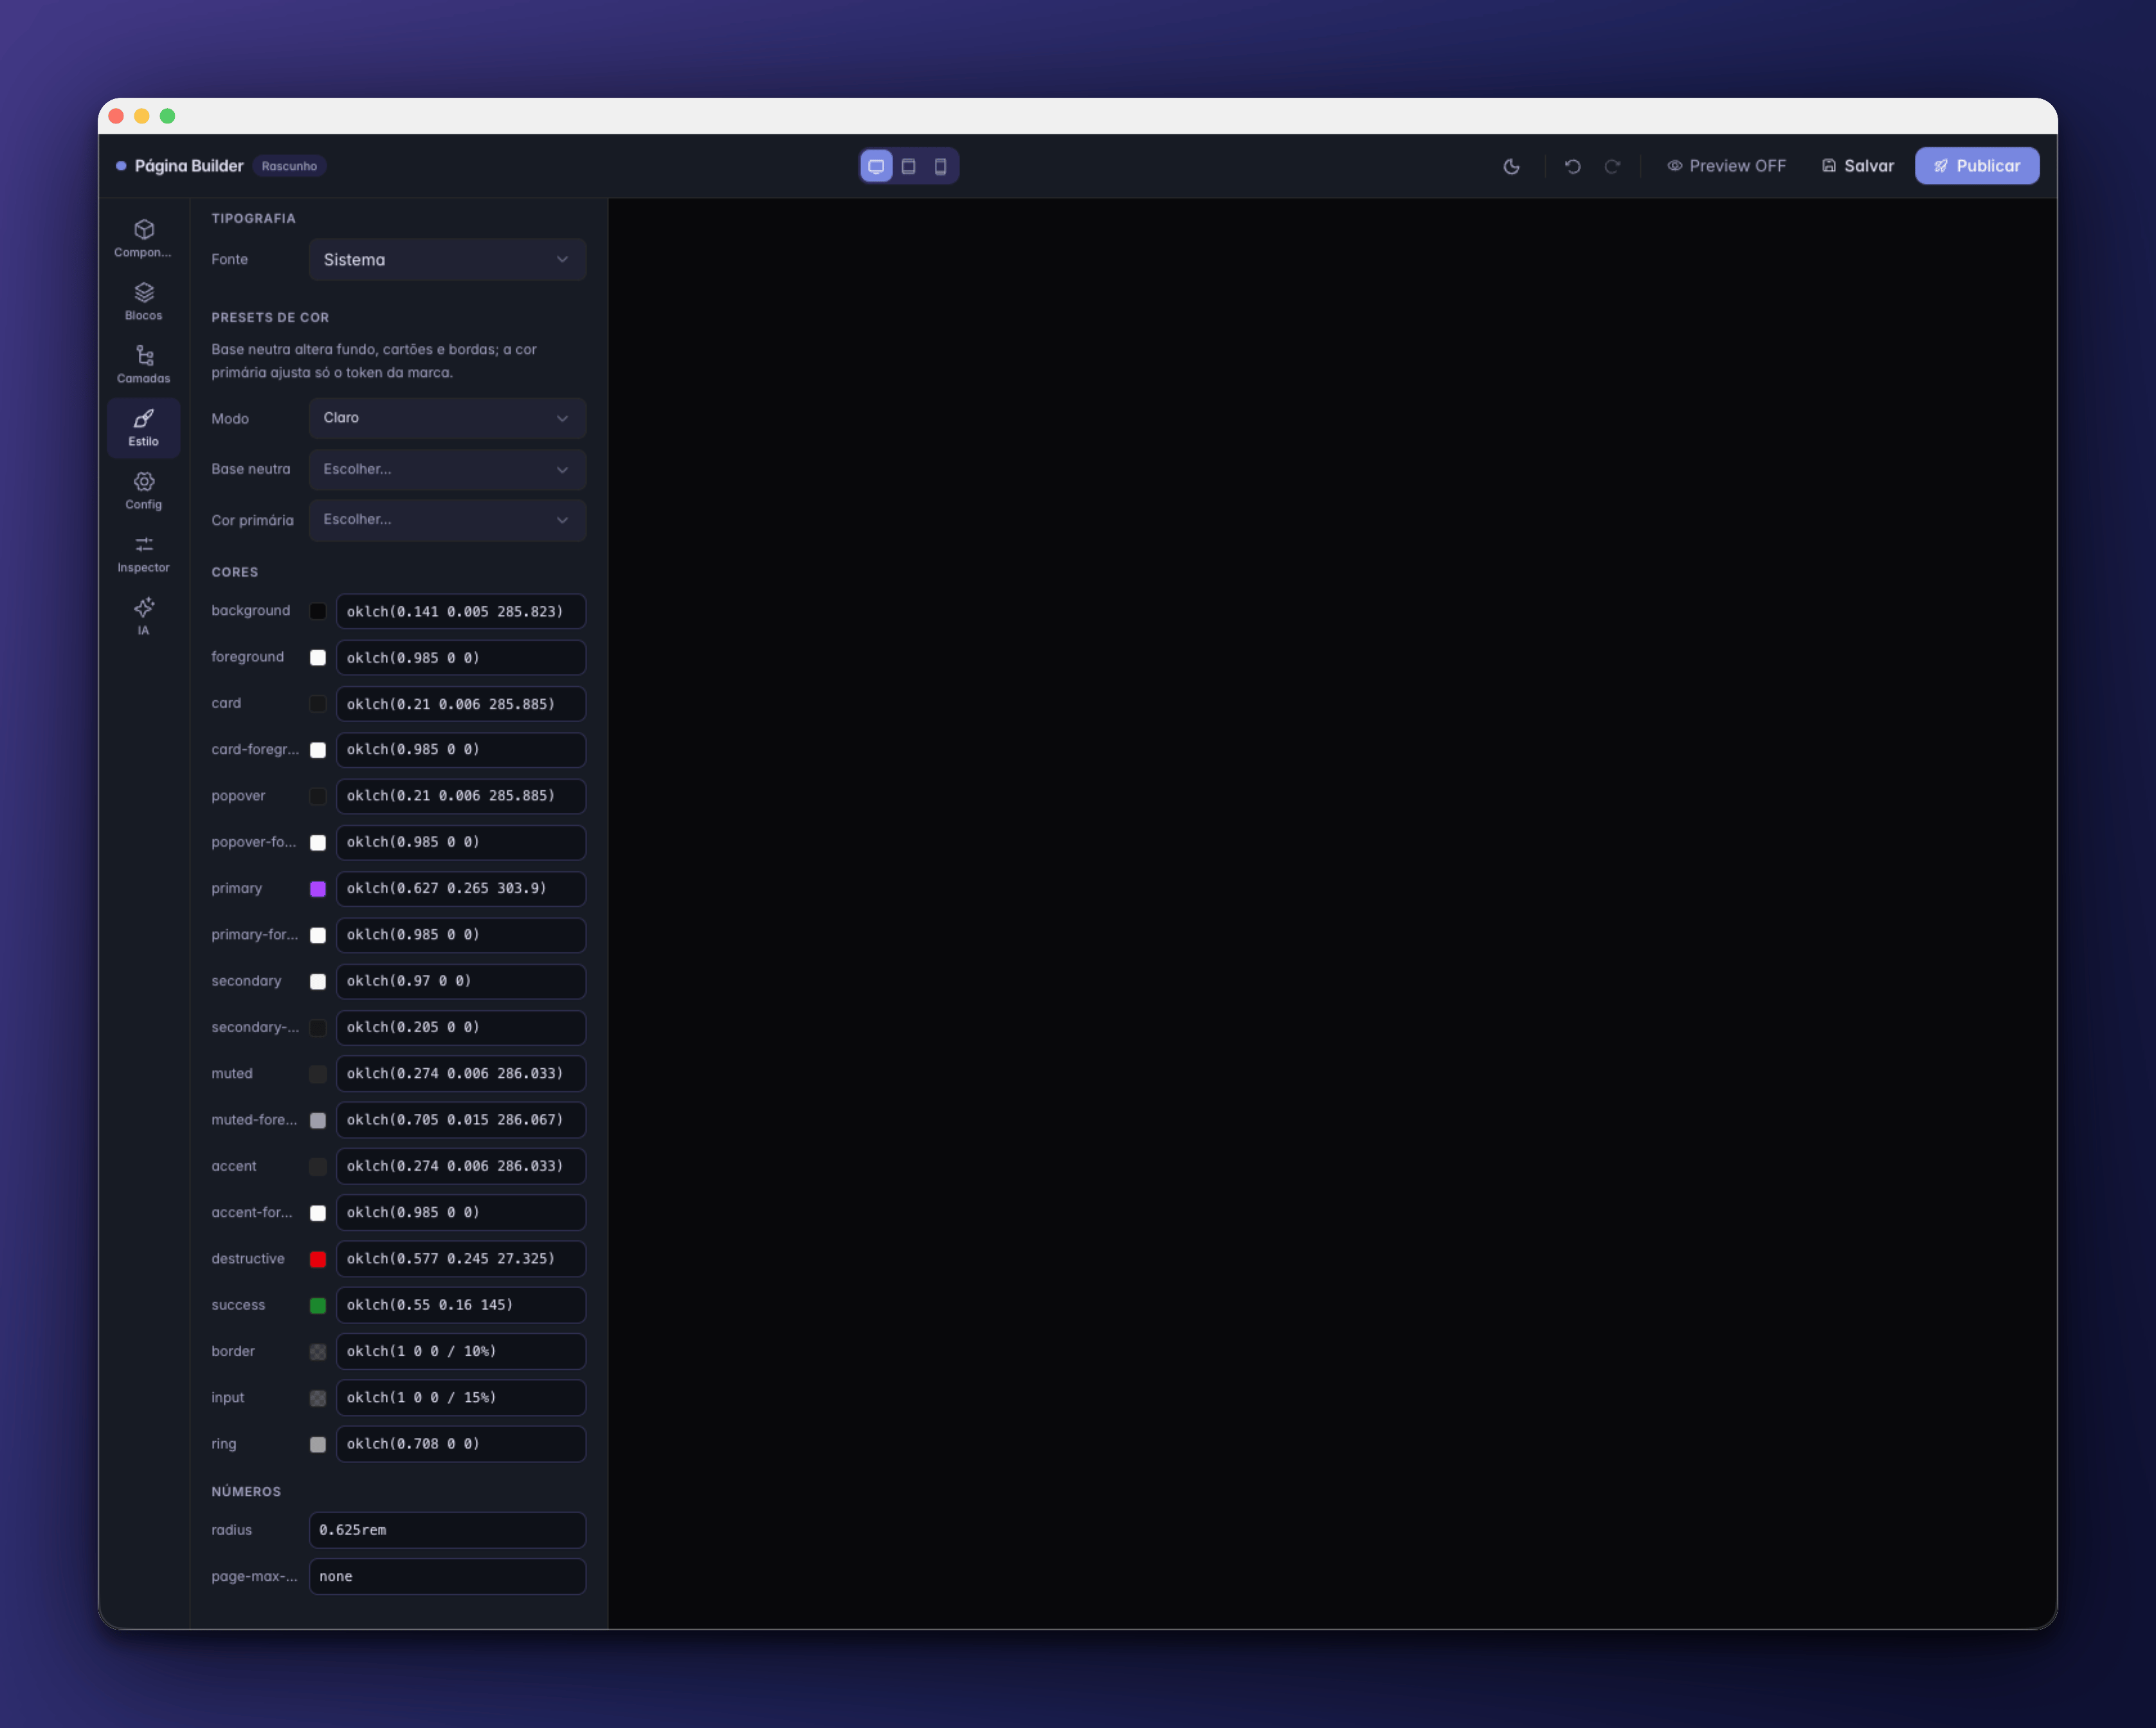Screen dimensions: 2156x1728
Task: Select the Estilo brush tab
Action: click(x=143, y=428)
